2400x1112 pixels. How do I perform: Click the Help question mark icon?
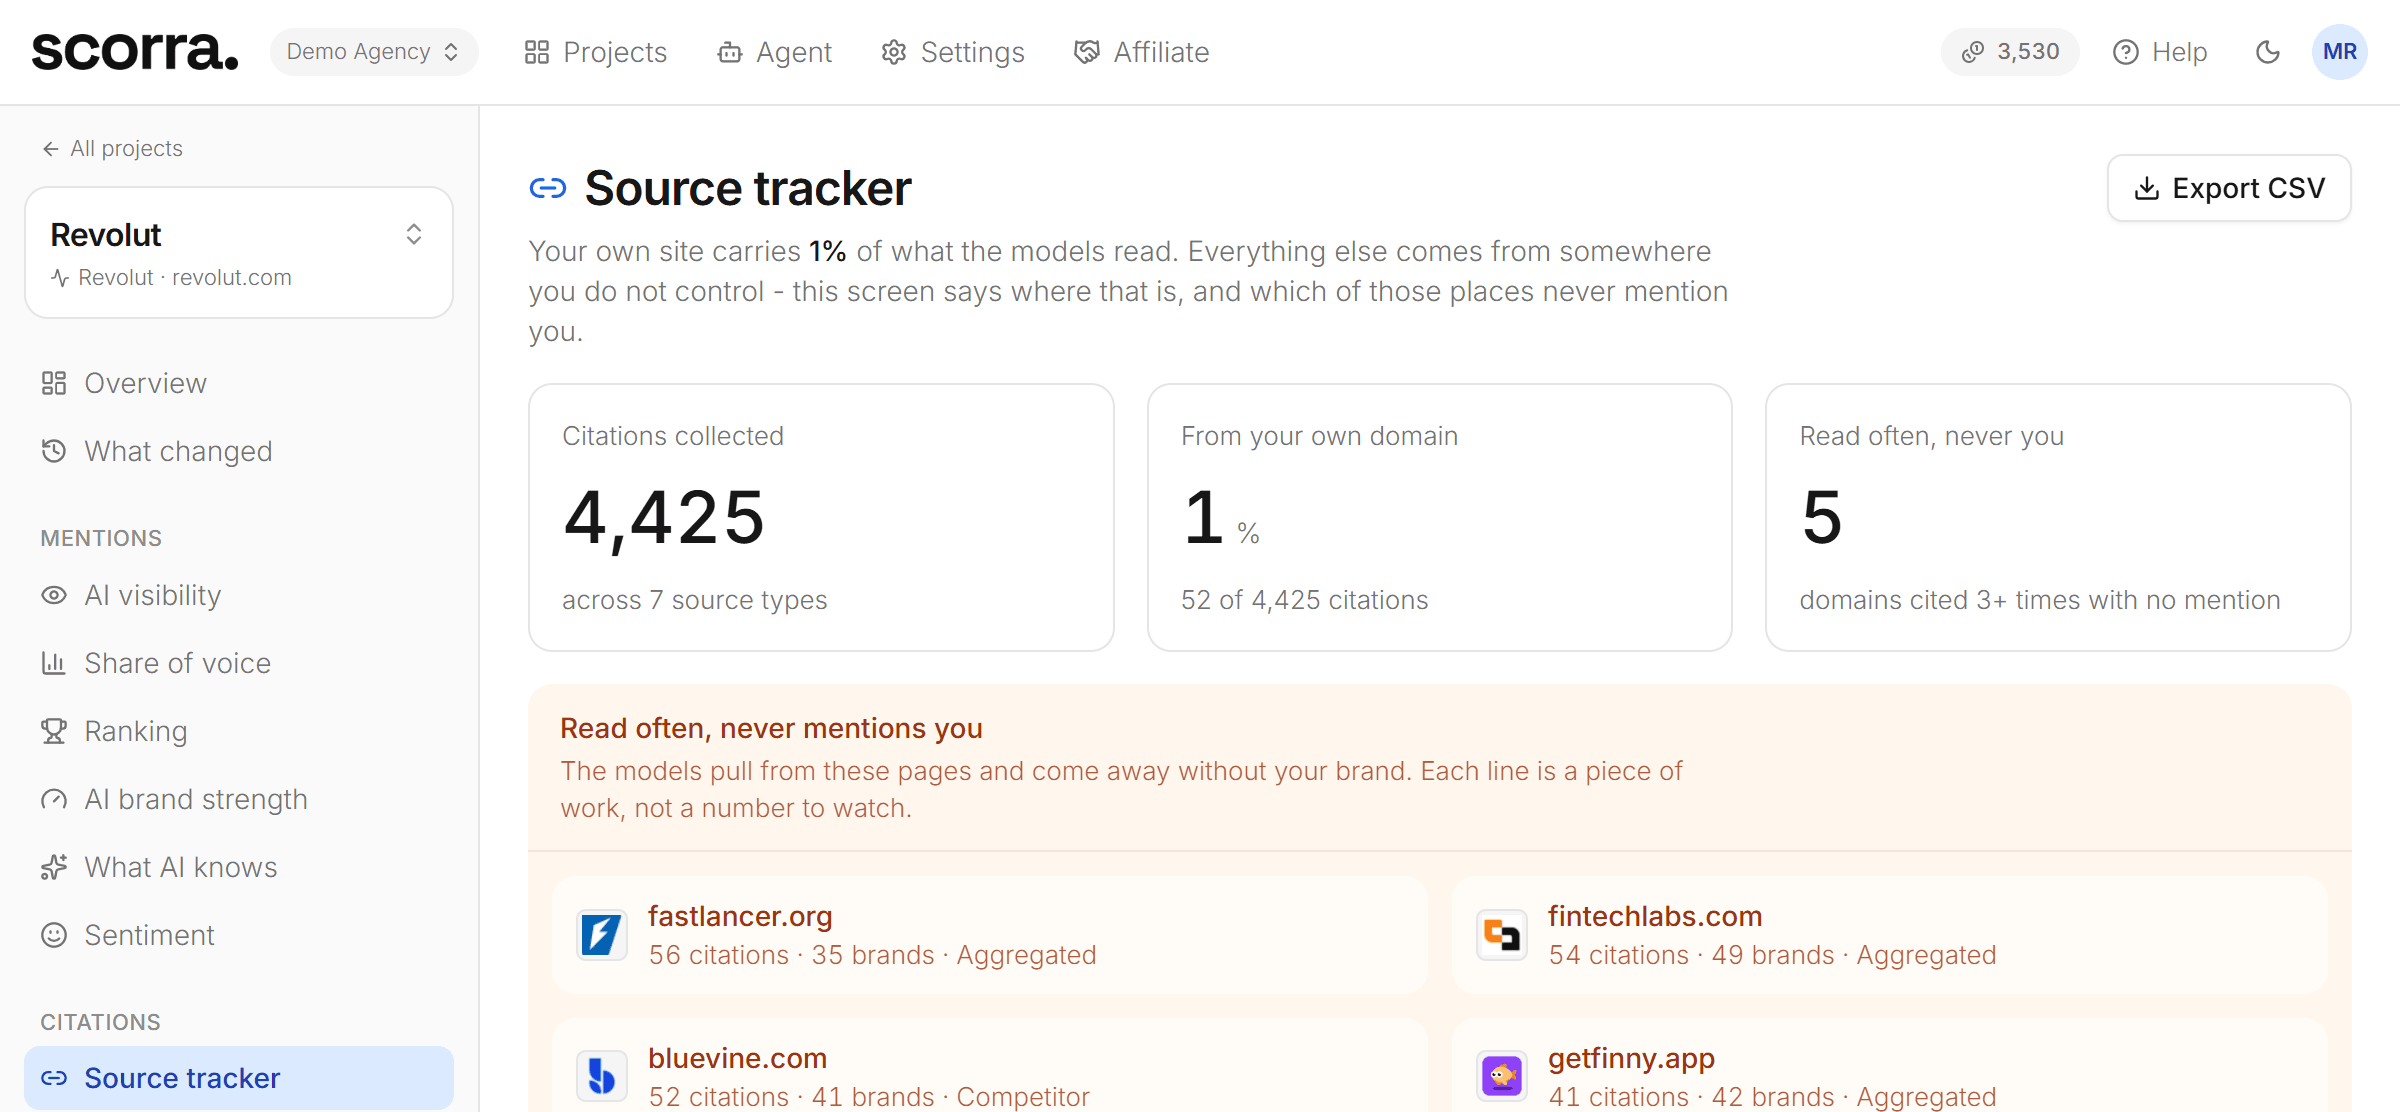[2126, 52]
